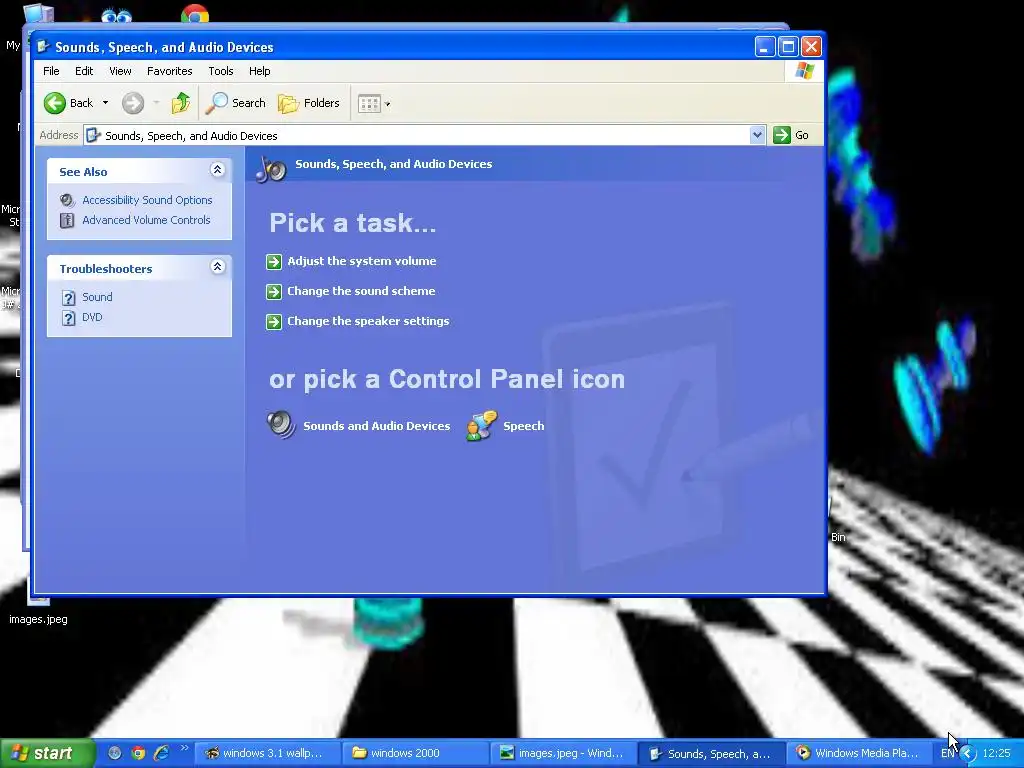Open the Sounds and Audio Devices speaker icon
Image resolution: width=1024 pixels, height=768 pixels.
tap(281, 424)
